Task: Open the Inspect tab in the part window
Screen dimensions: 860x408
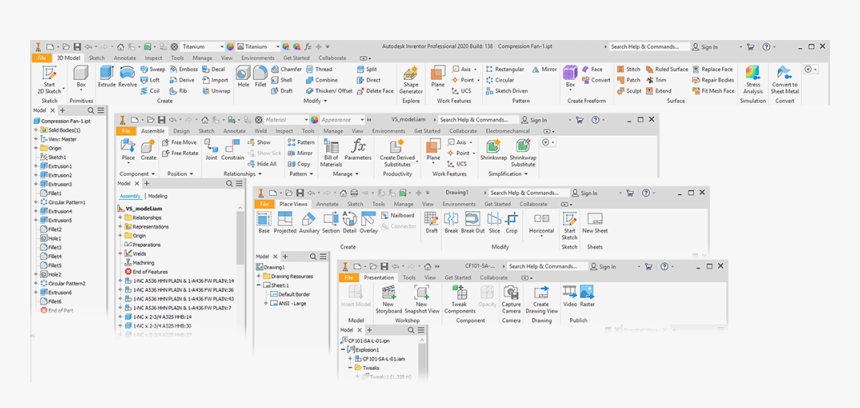Action: (154, 58)
